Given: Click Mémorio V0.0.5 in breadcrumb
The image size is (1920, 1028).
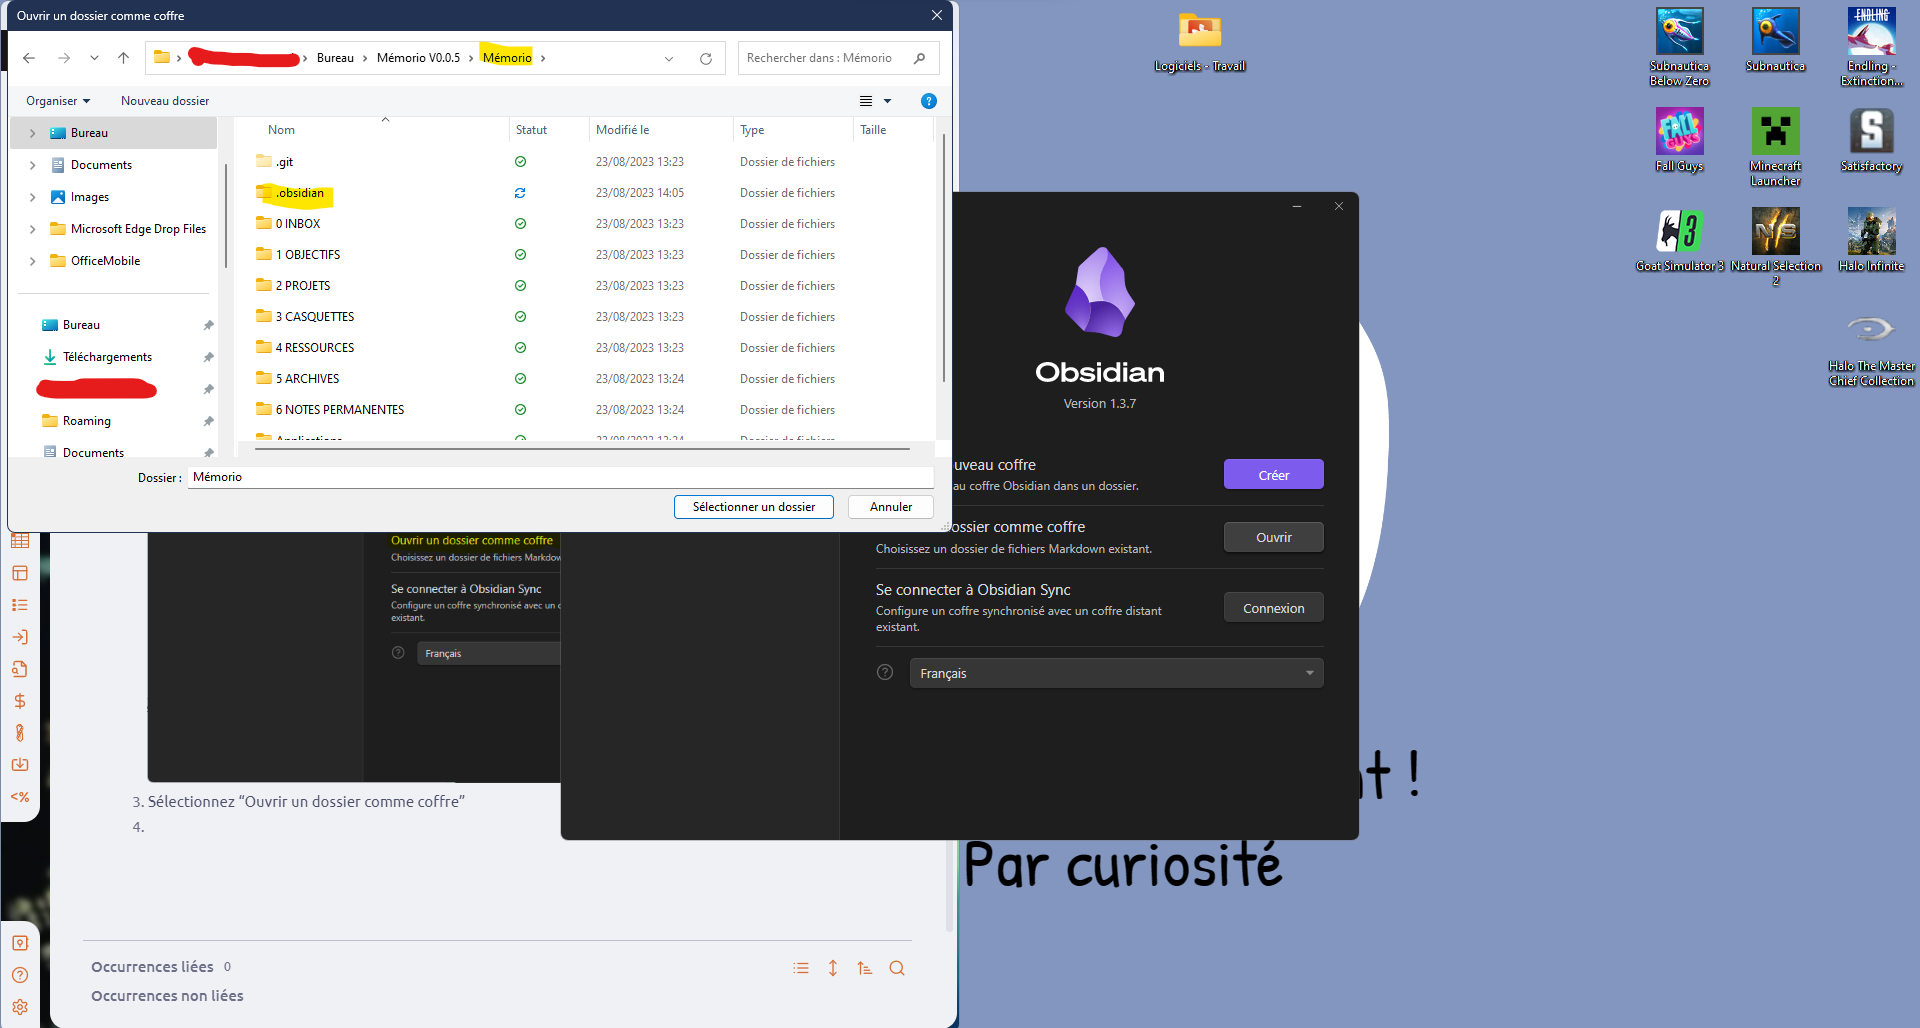Looking at the screenshot, I should pyautogui.click(x=418, y=58).
